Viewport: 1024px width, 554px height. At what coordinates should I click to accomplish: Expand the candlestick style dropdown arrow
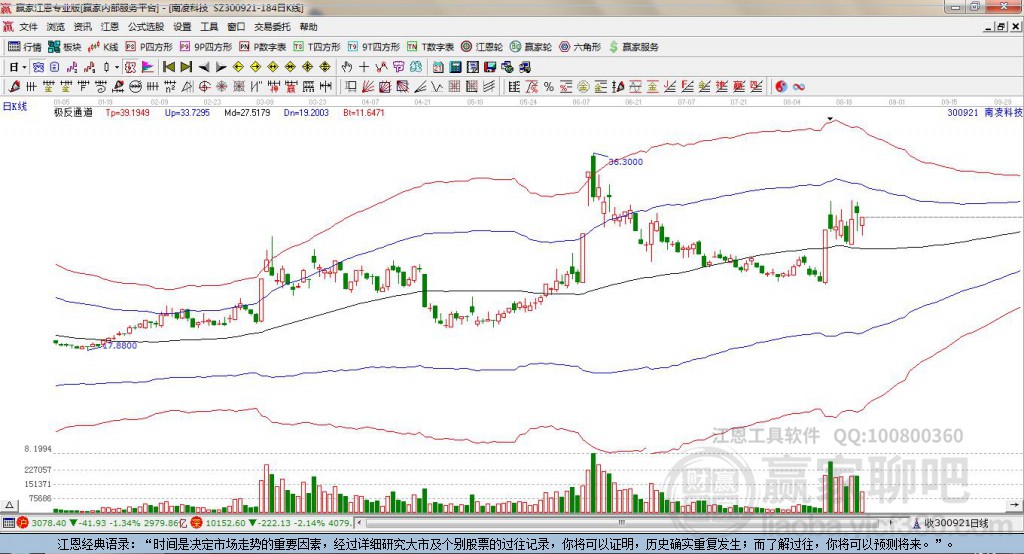(x=117, y=67)
